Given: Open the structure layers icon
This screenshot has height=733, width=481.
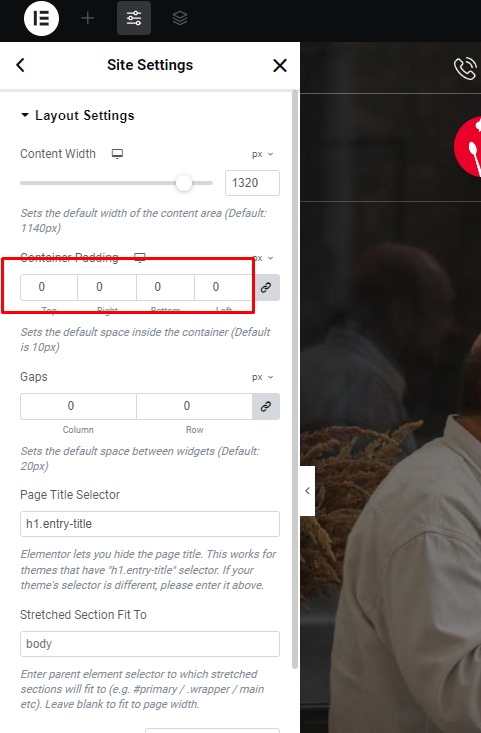Looking at the screenshot, I should [x=179, y=18].
